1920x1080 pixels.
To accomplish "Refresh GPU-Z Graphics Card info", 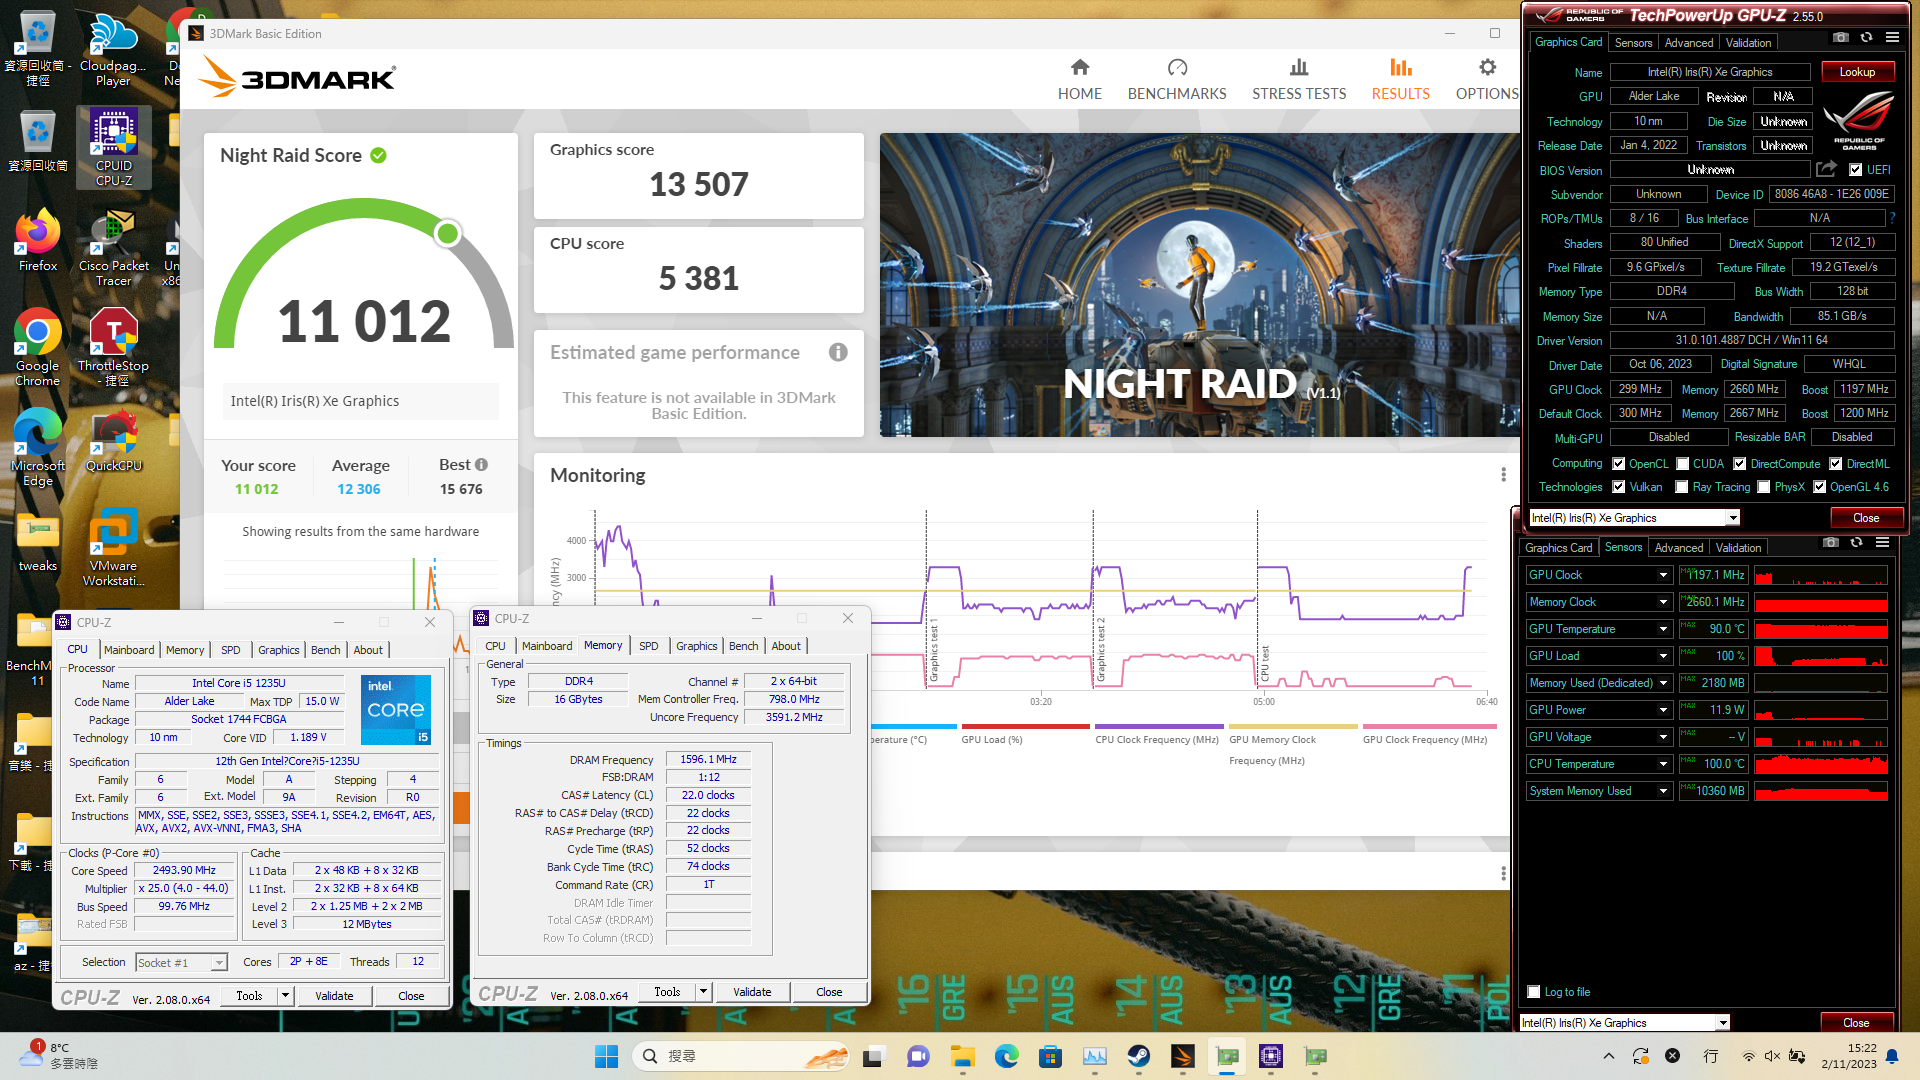I will point(1866,38).
